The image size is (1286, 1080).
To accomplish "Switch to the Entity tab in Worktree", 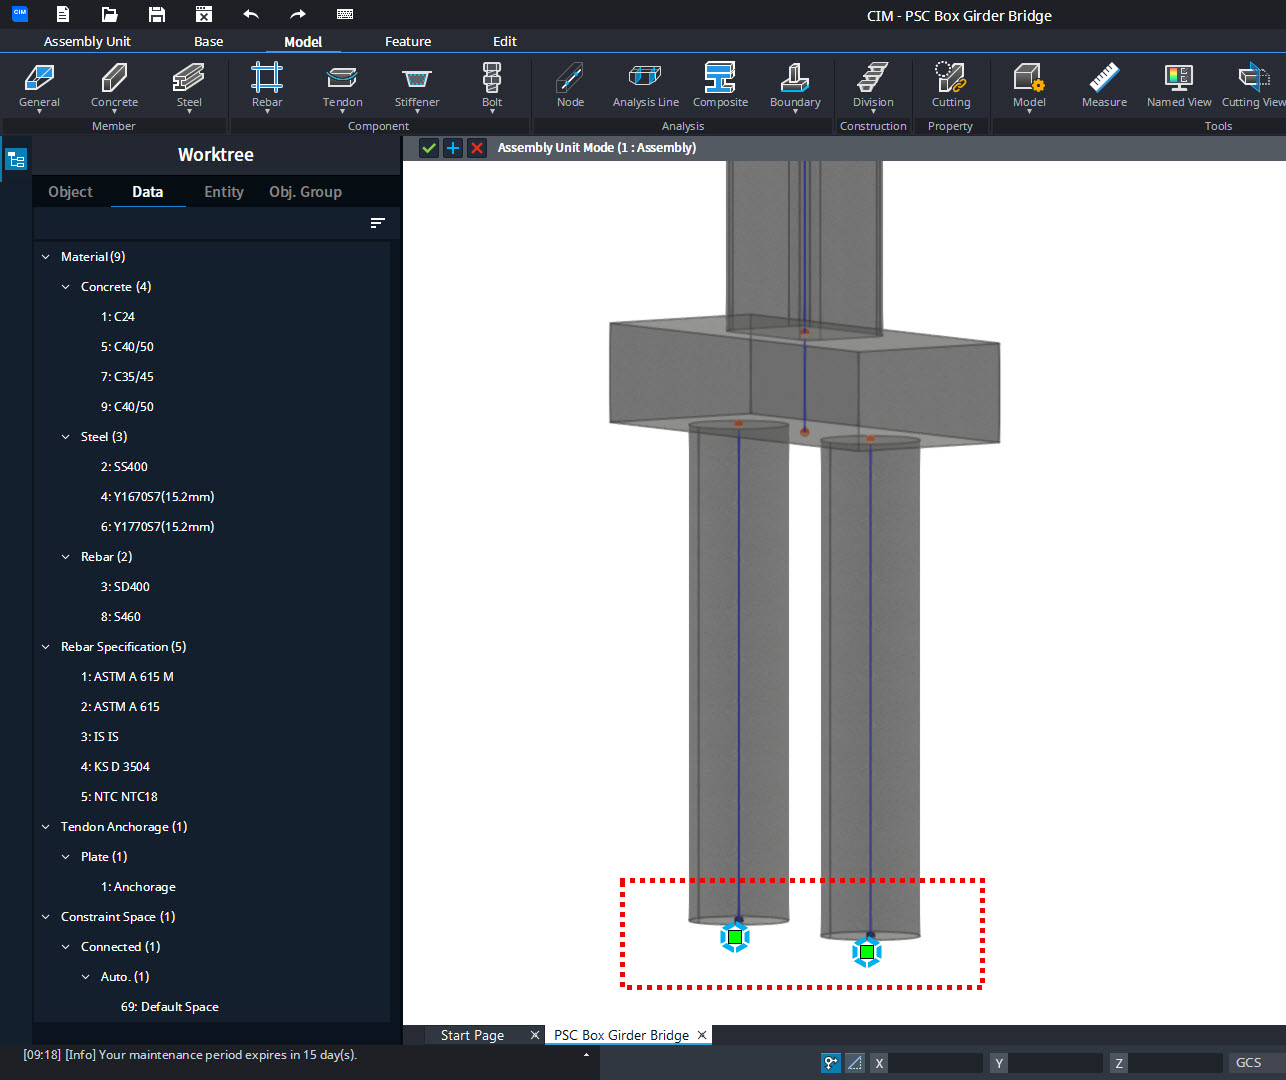I will click(x=223, y=192).
